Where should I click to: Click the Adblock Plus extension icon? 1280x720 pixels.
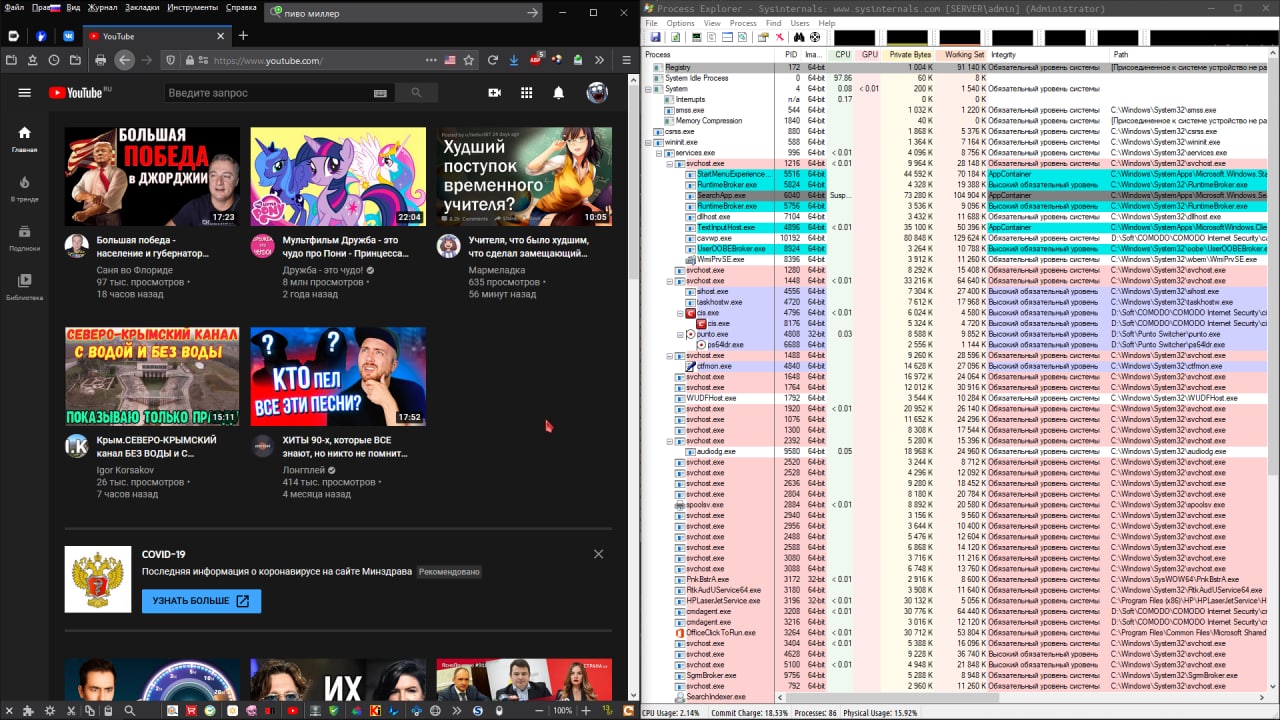[x=536, y=60]
